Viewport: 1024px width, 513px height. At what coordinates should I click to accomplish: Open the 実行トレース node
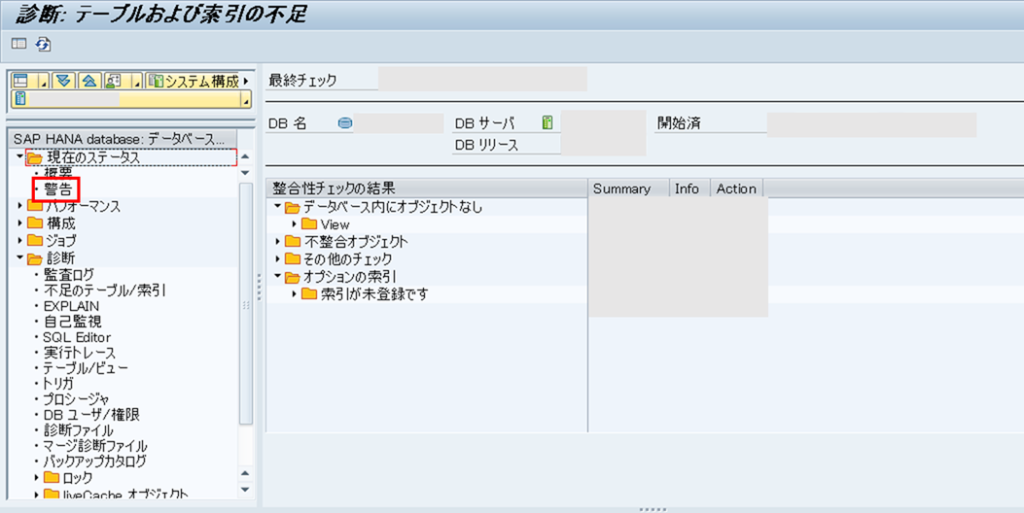(x=80, y=352)
